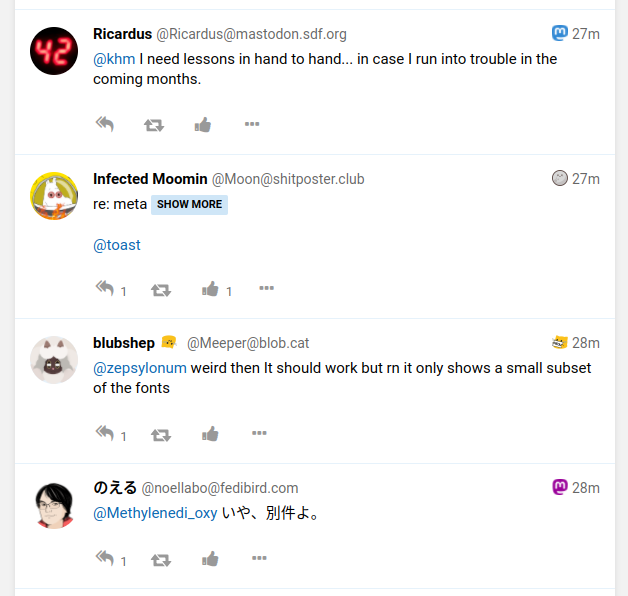Boost Ricardus's post about hand to hand
628x596 pixels.
(x=154, y=125)
